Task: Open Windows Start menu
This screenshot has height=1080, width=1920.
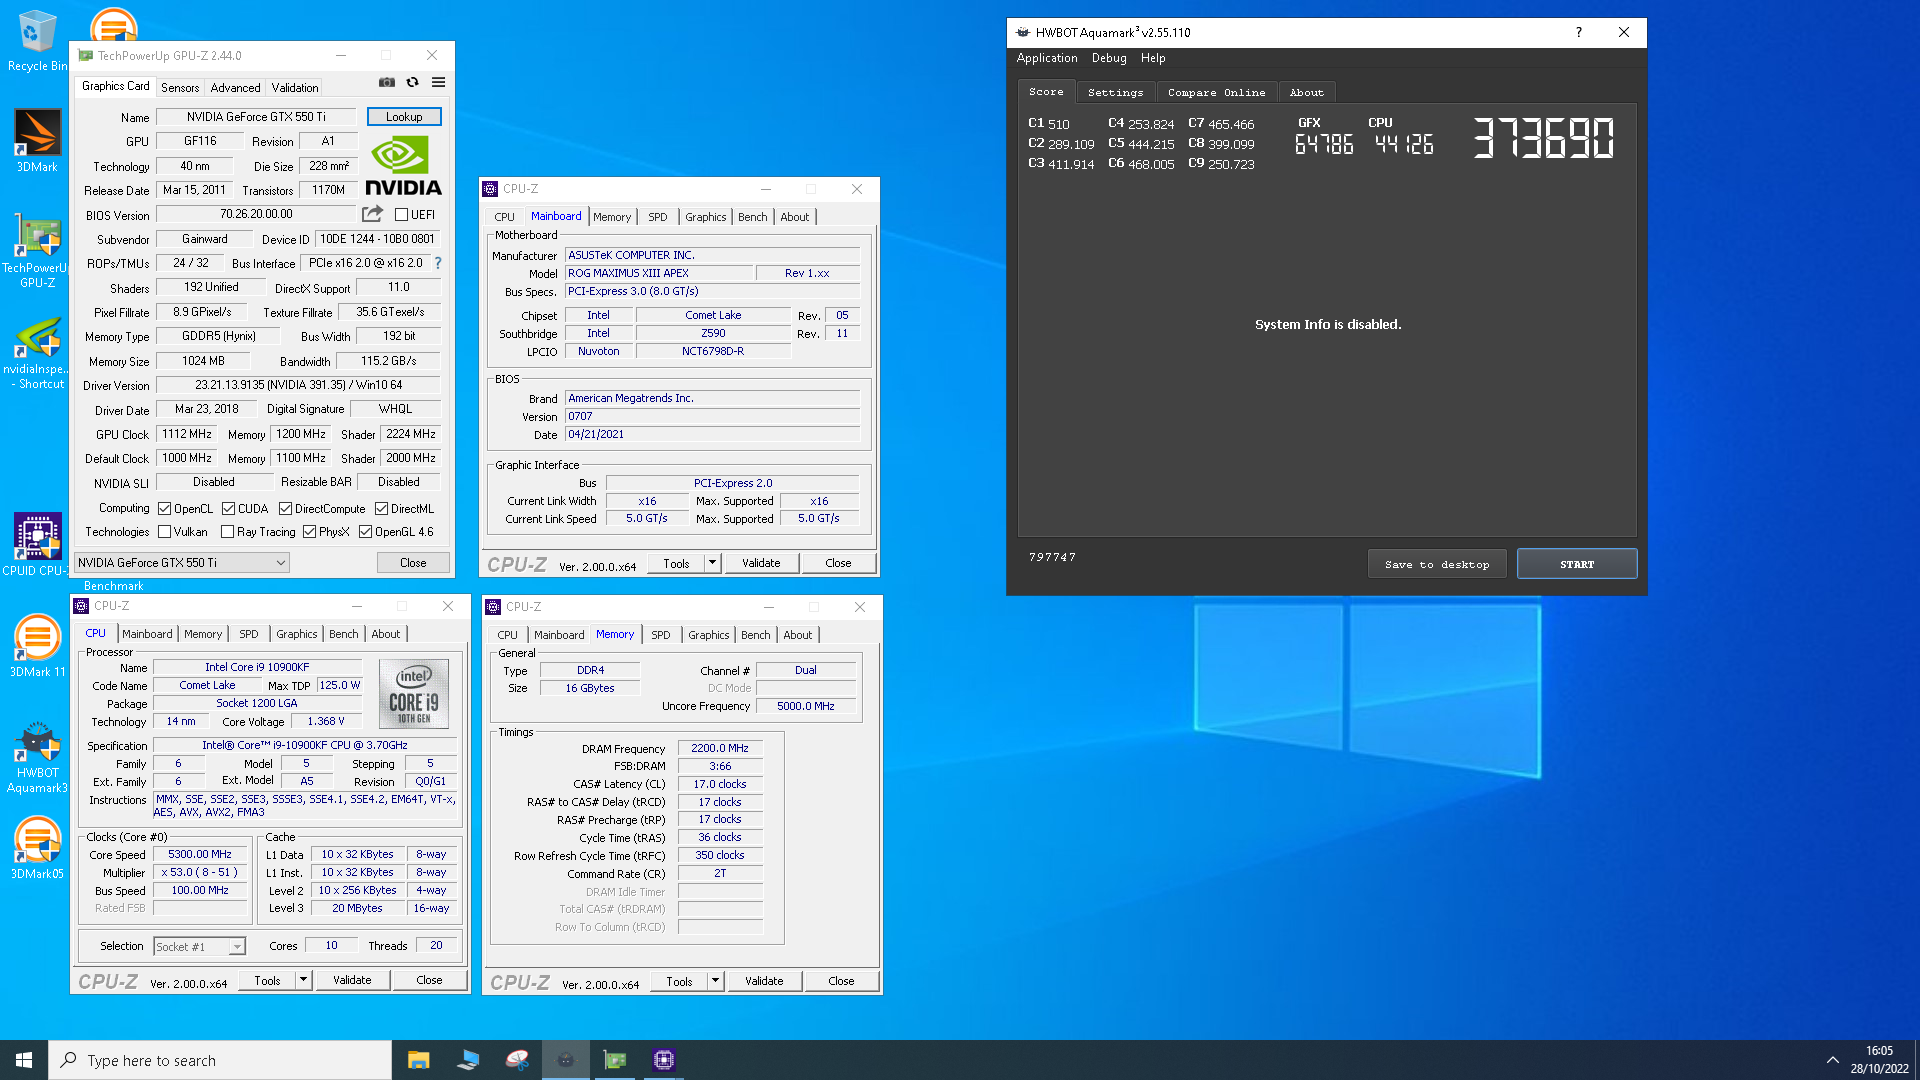Action: click(x=24, y=1060)
